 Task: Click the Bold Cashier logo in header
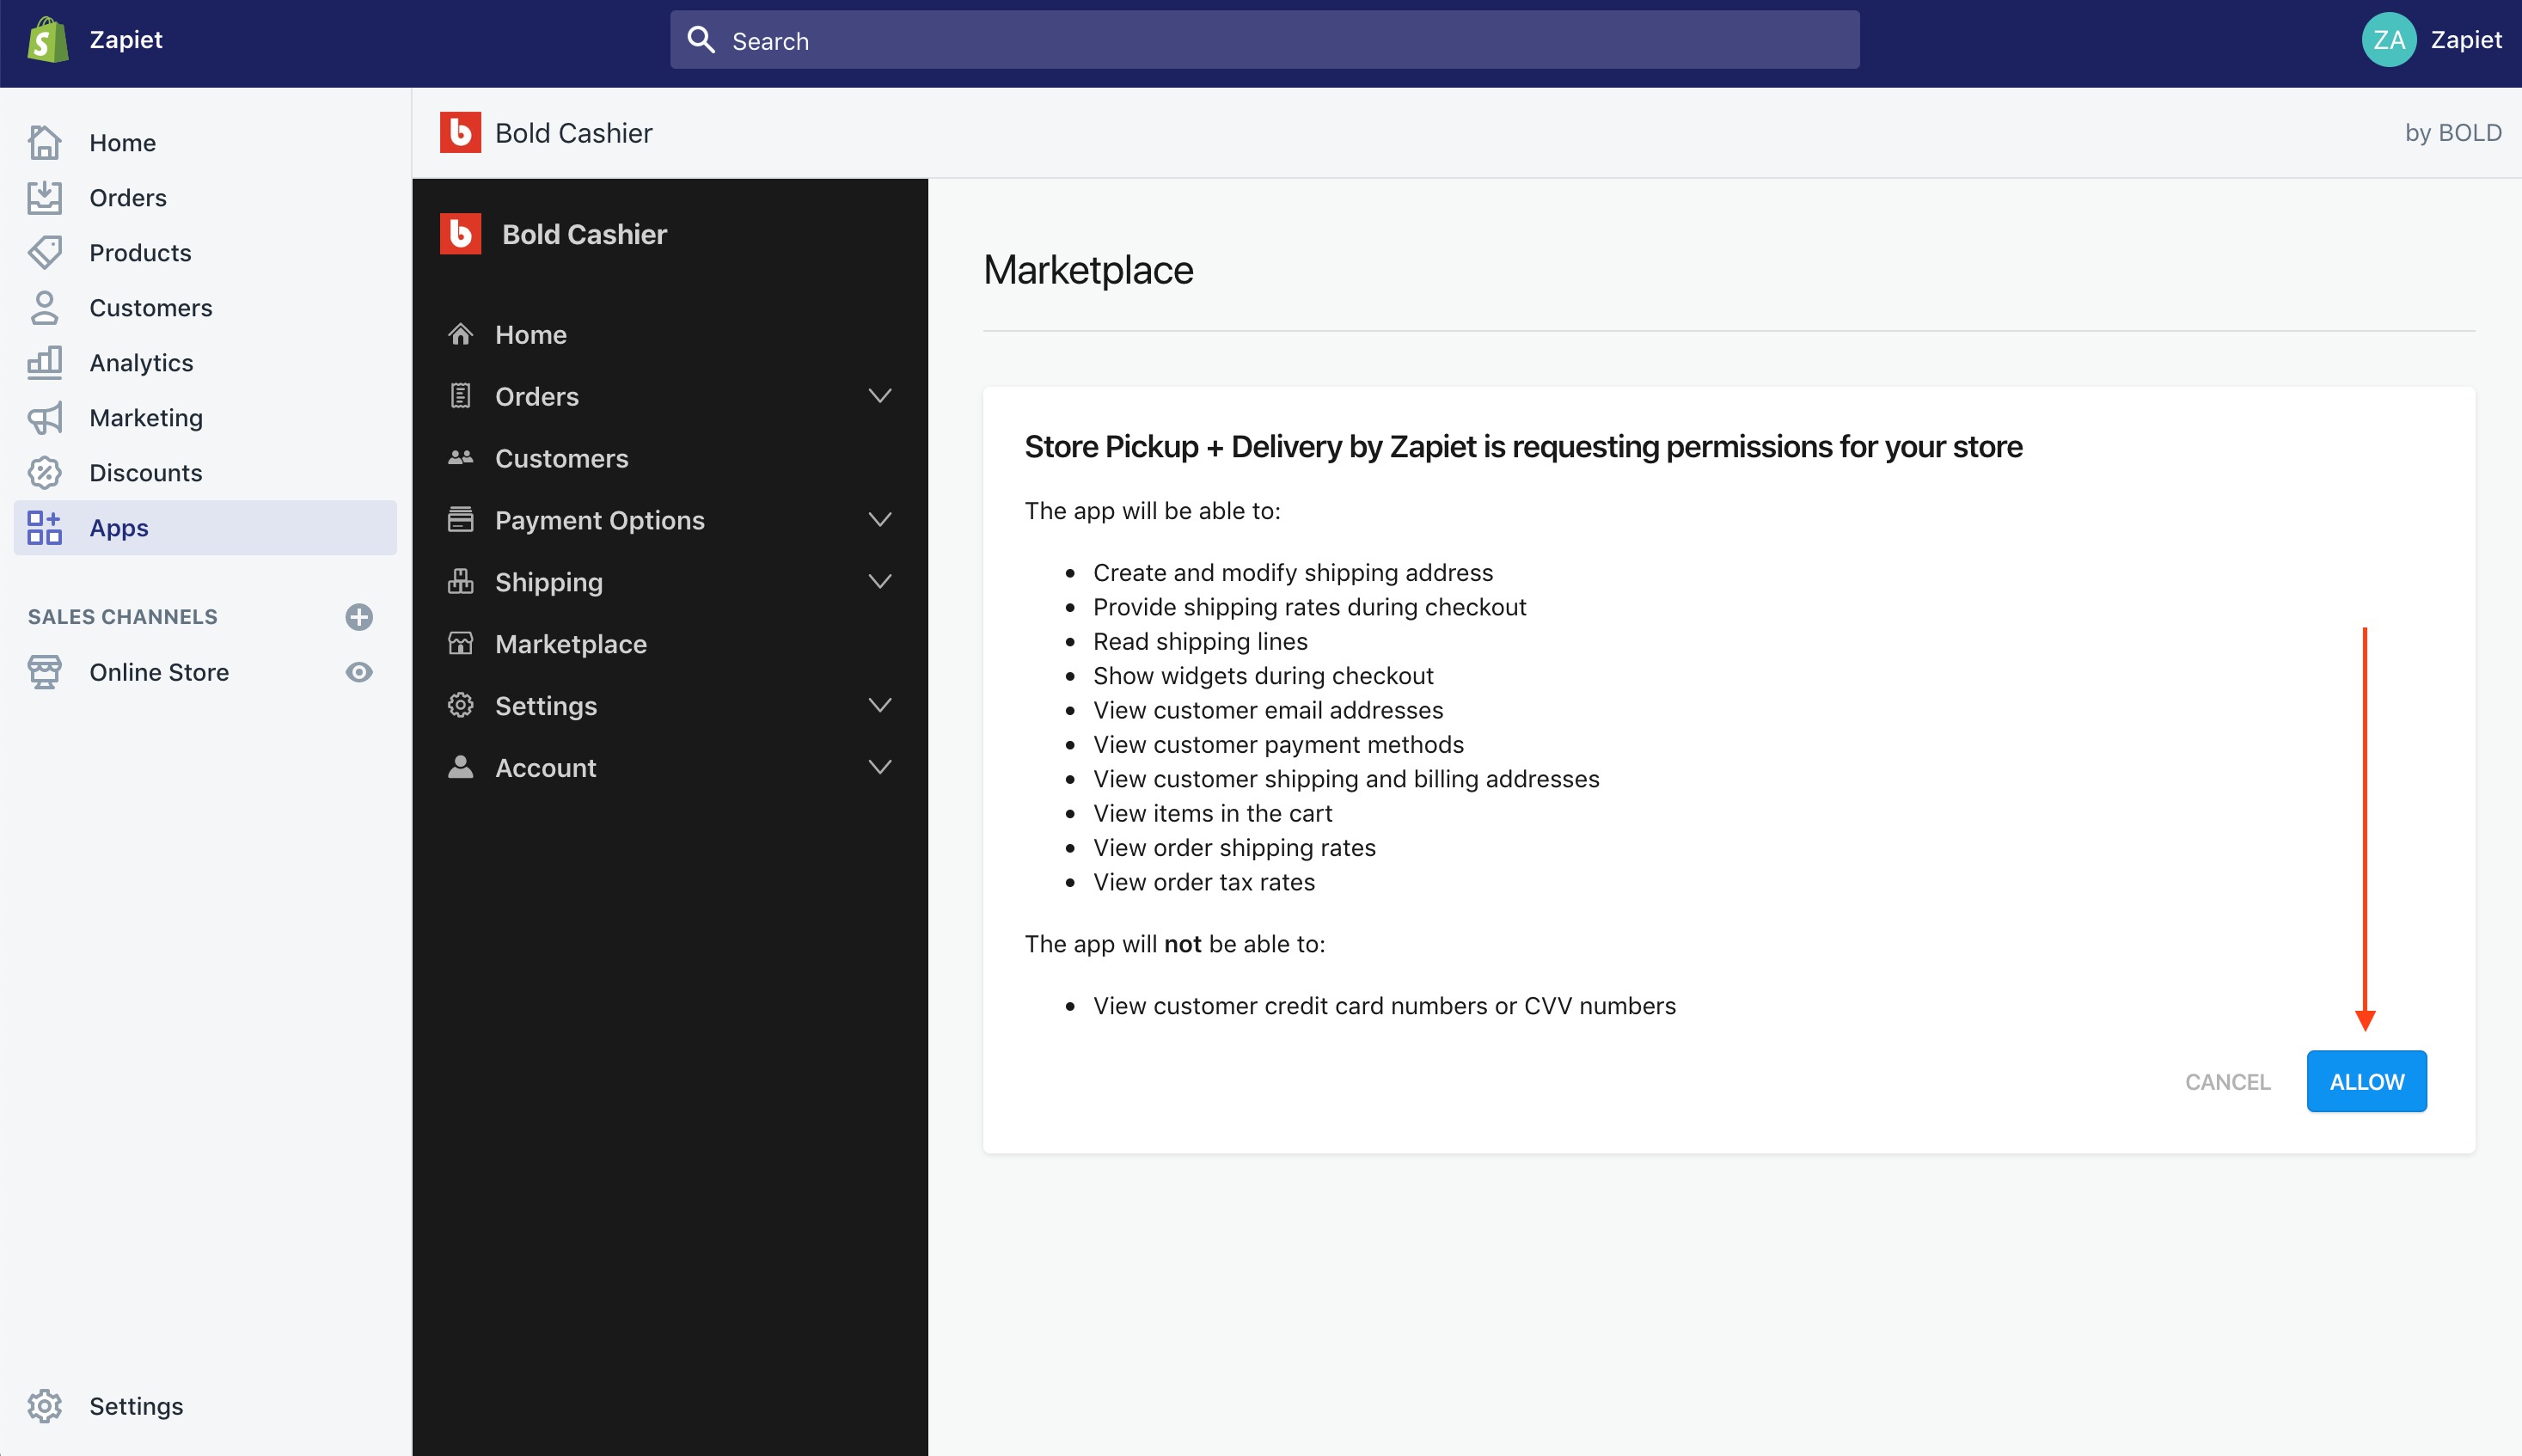[x=460, y=132]
